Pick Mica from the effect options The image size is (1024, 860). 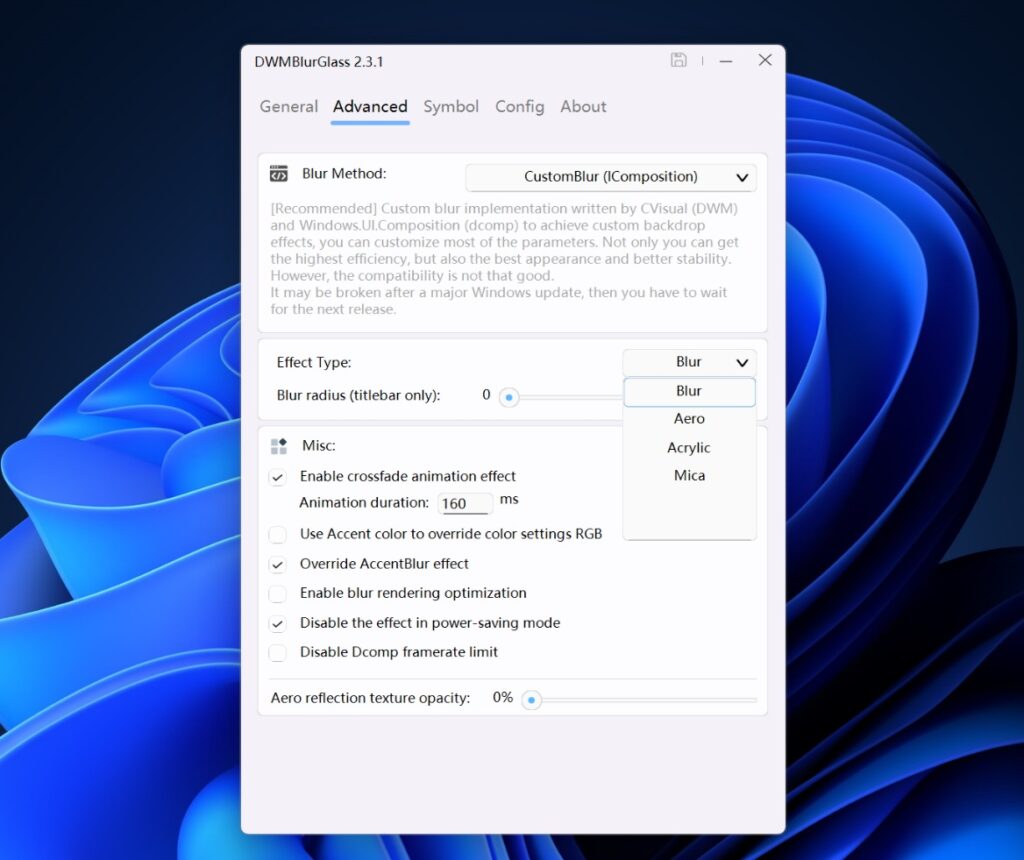pos(689,475)
